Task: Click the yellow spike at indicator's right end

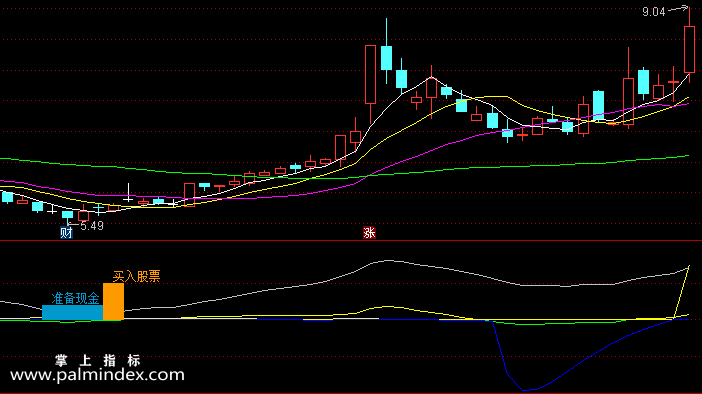Action: point(681,291)
